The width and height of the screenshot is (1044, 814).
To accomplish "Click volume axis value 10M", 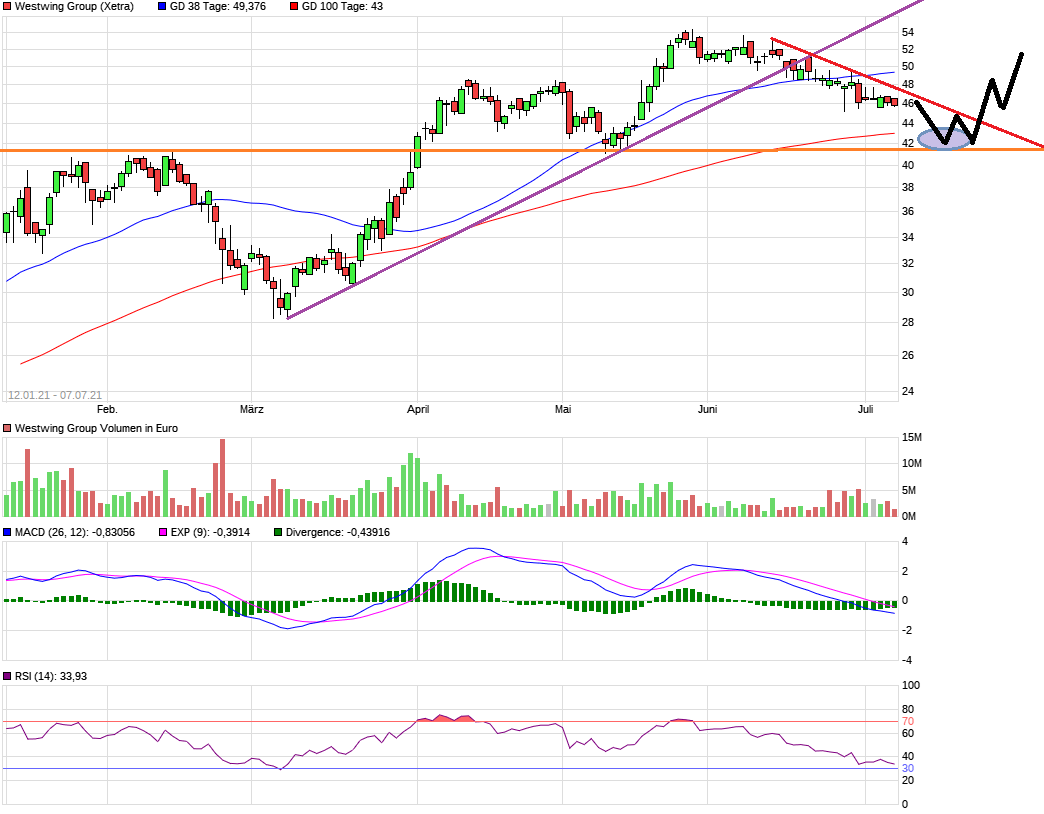I will pos(912,464).
